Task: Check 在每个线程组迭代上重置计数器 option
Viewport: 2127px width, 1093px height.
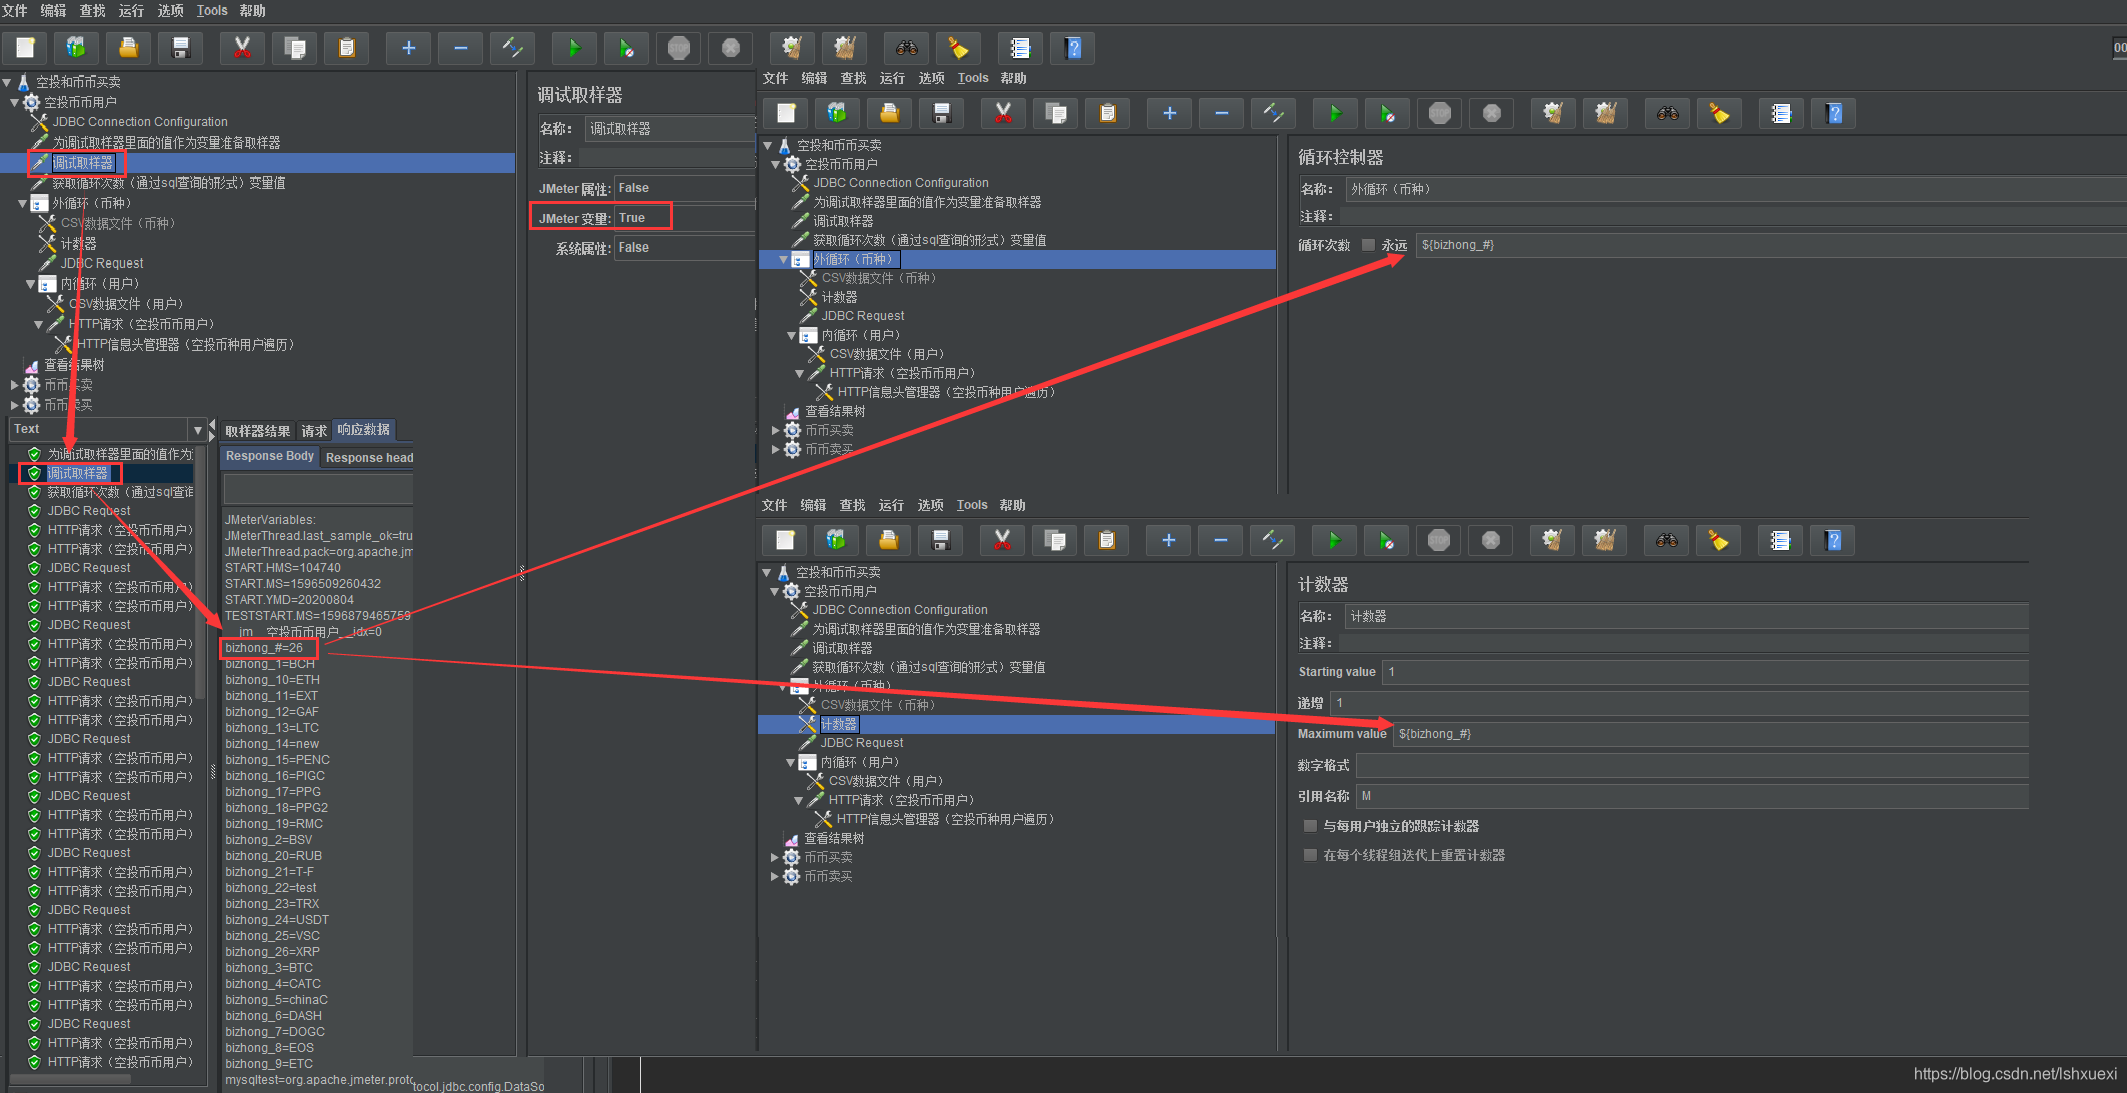Action: pyautogui.click(x=1310, y=855)
